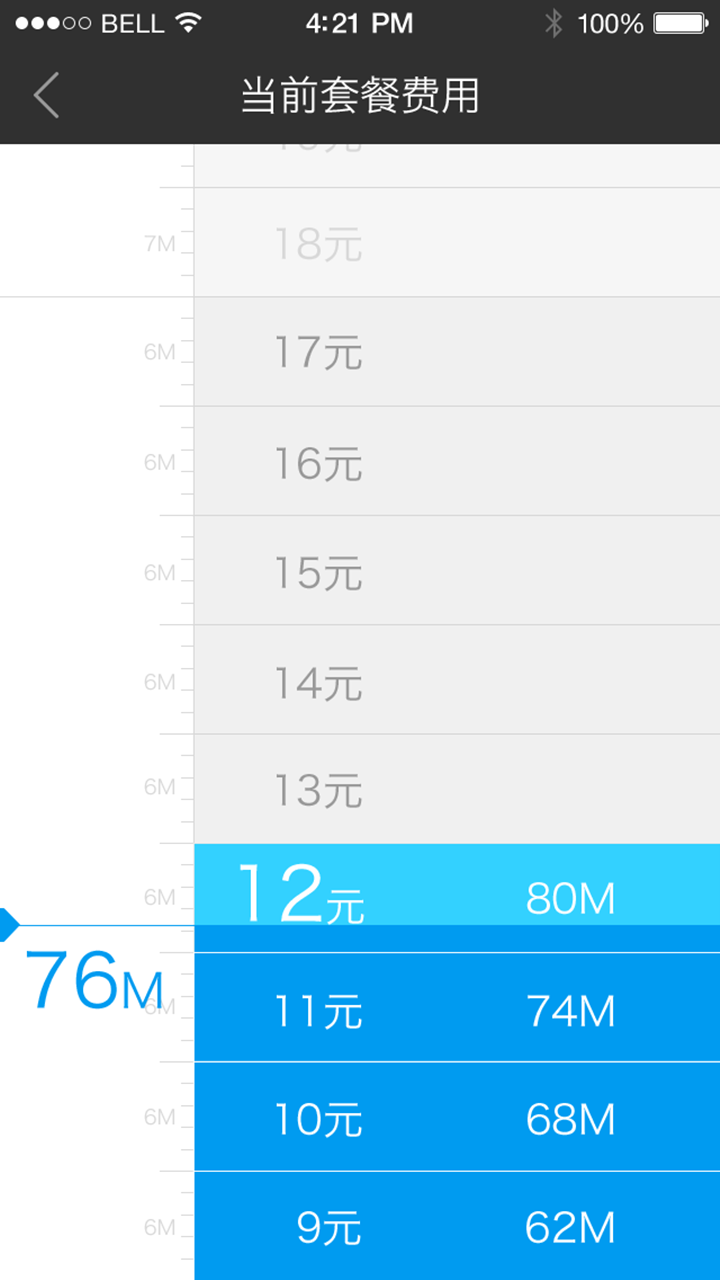Image resolution: width=720 pixels, height=1280 pixels.
Task: Tap the faded 18元 plan row
Action: pyautogui.click(x=456, y=243)
